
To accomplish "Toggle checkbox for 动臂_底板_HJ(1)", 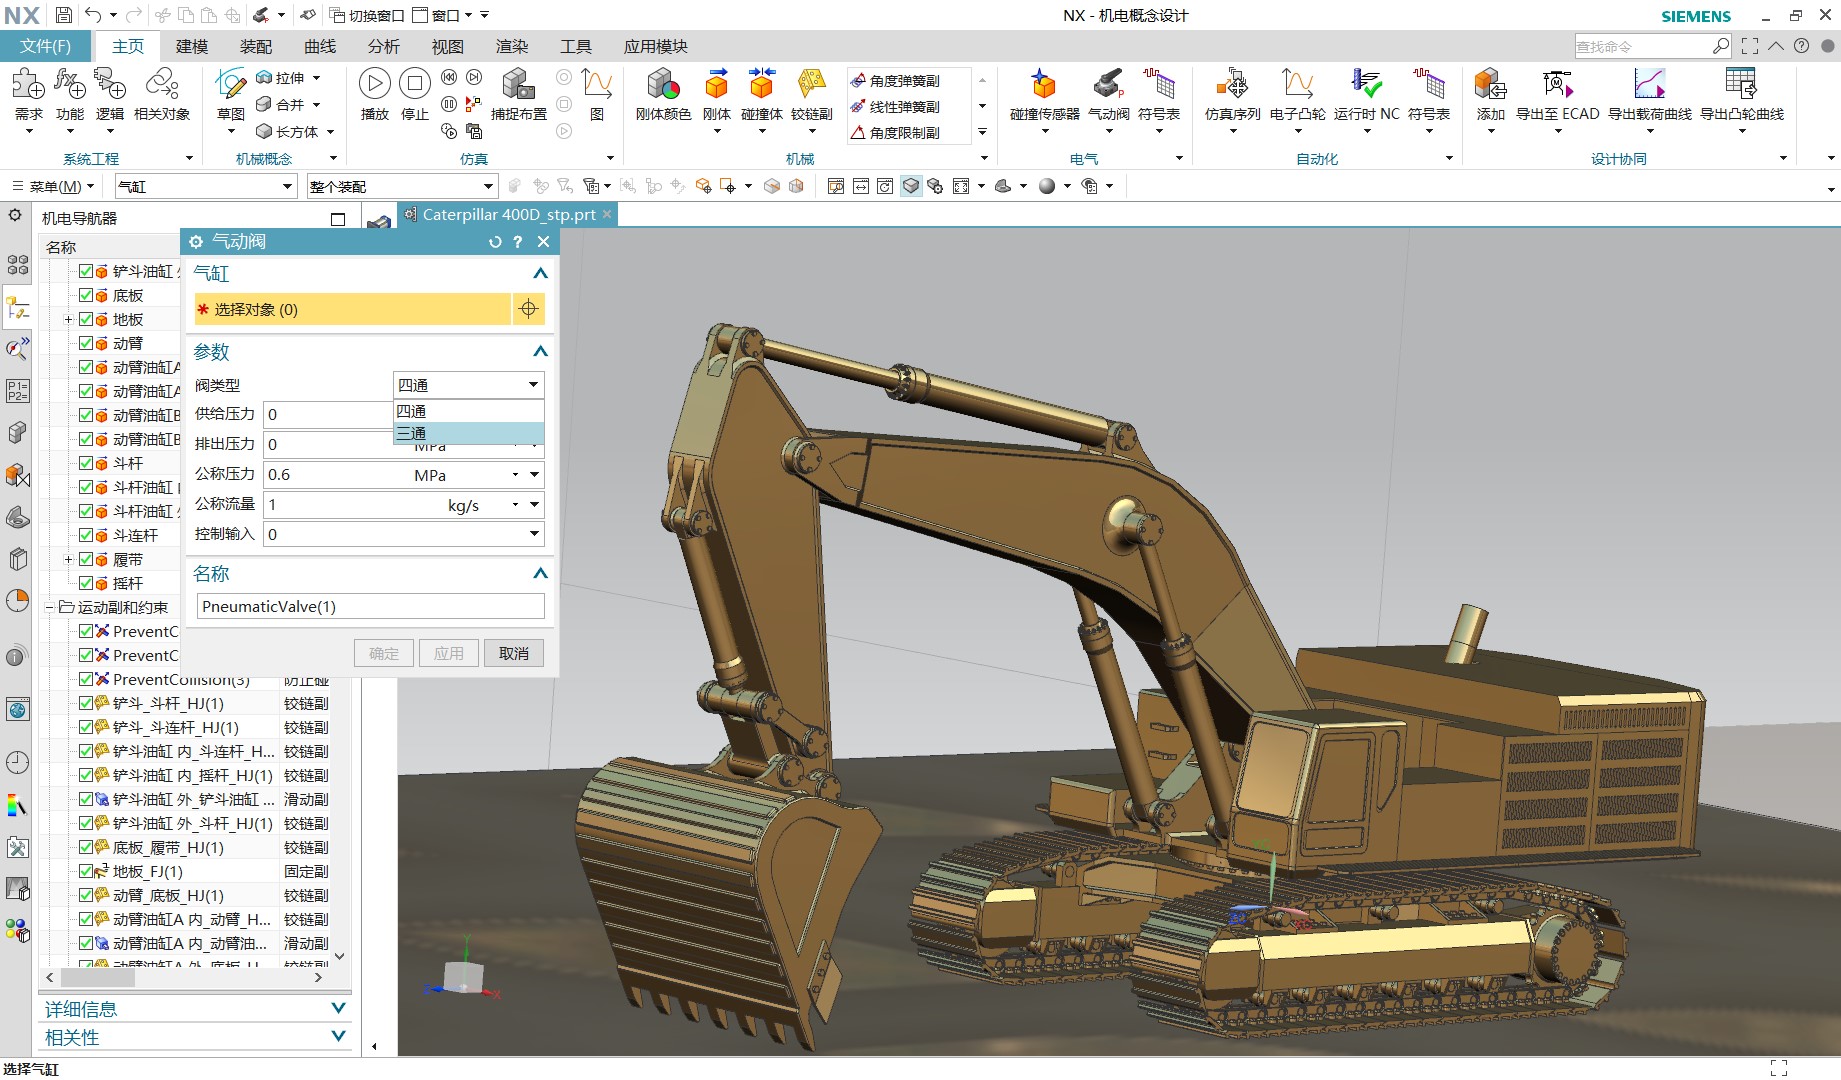I will [86, 895].
